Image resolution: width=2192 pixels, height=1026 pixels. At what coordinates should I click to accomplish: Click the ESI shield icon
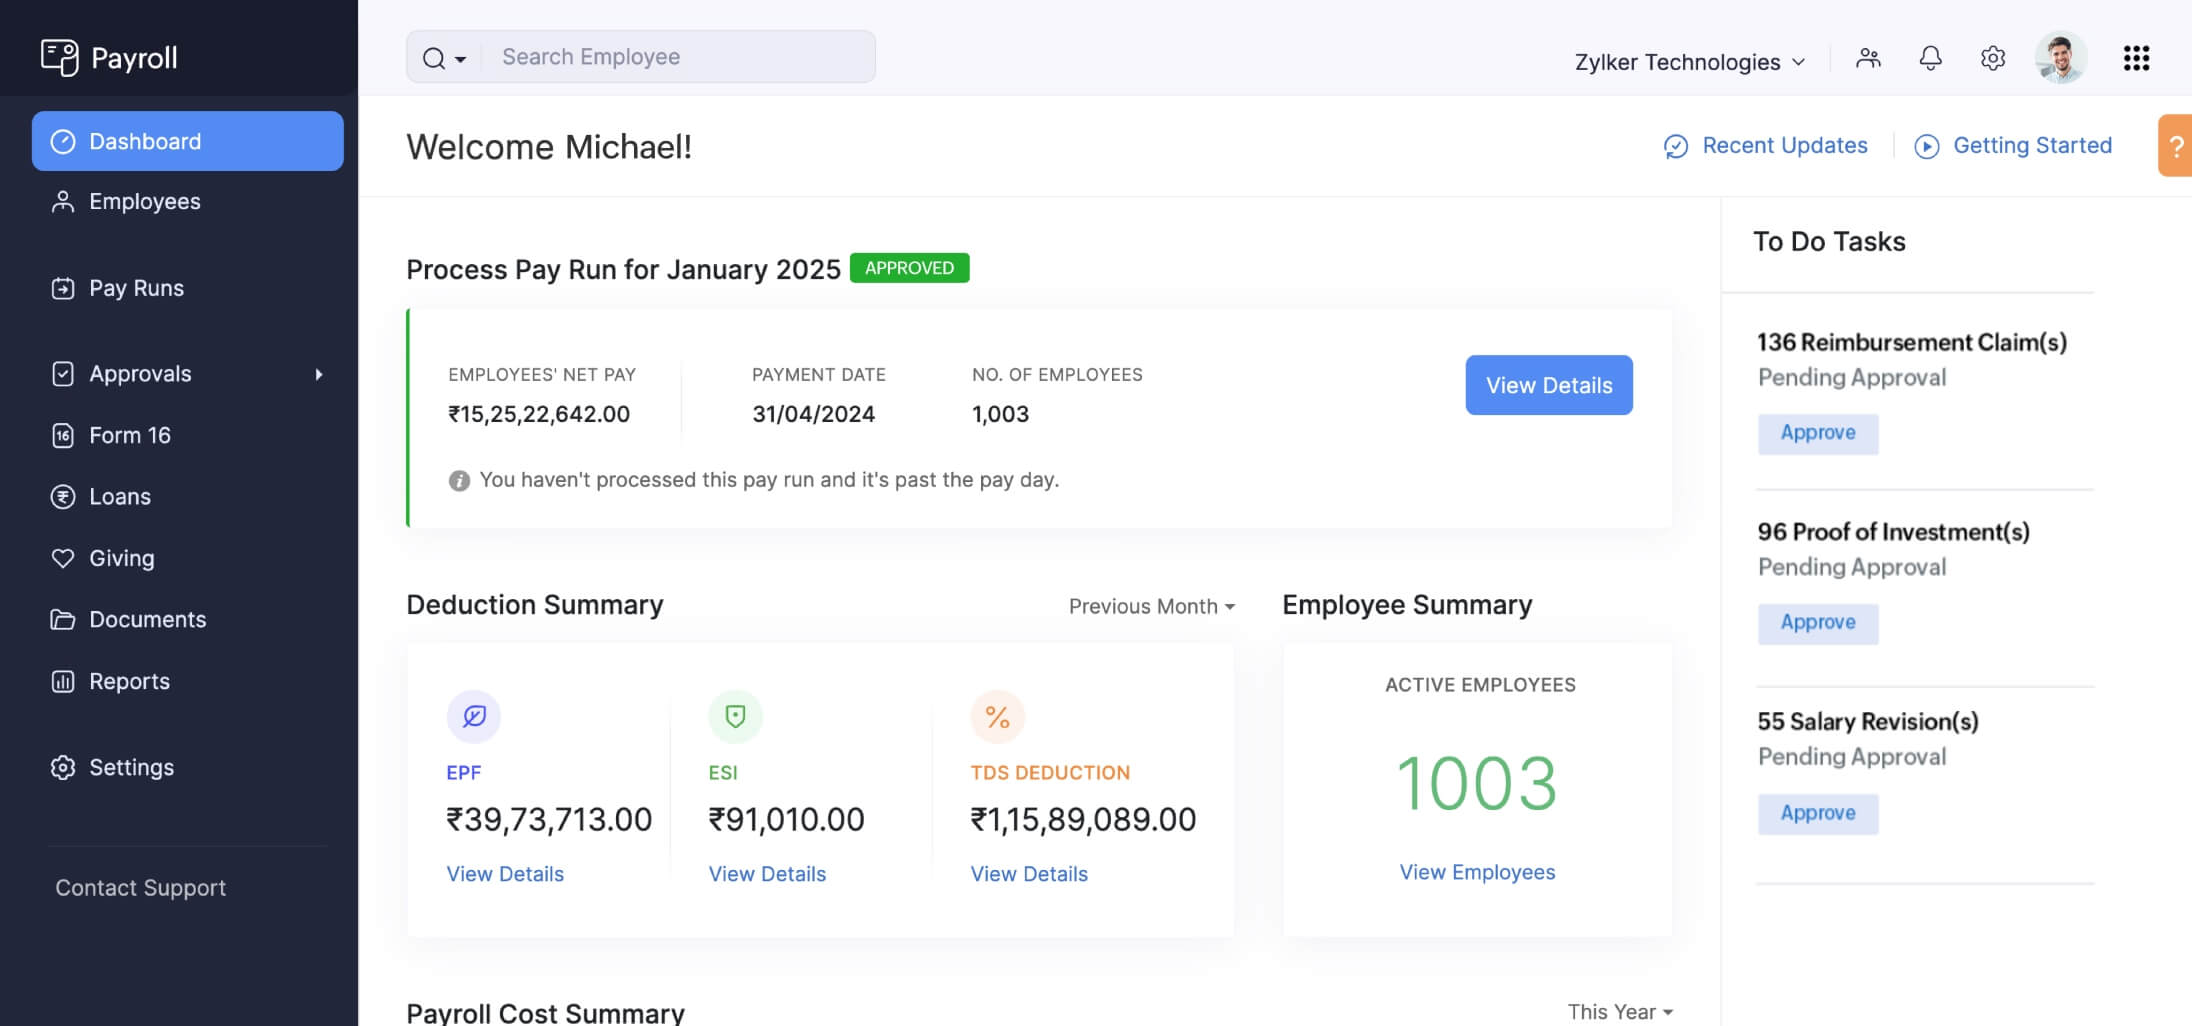(x=735, y=716)
